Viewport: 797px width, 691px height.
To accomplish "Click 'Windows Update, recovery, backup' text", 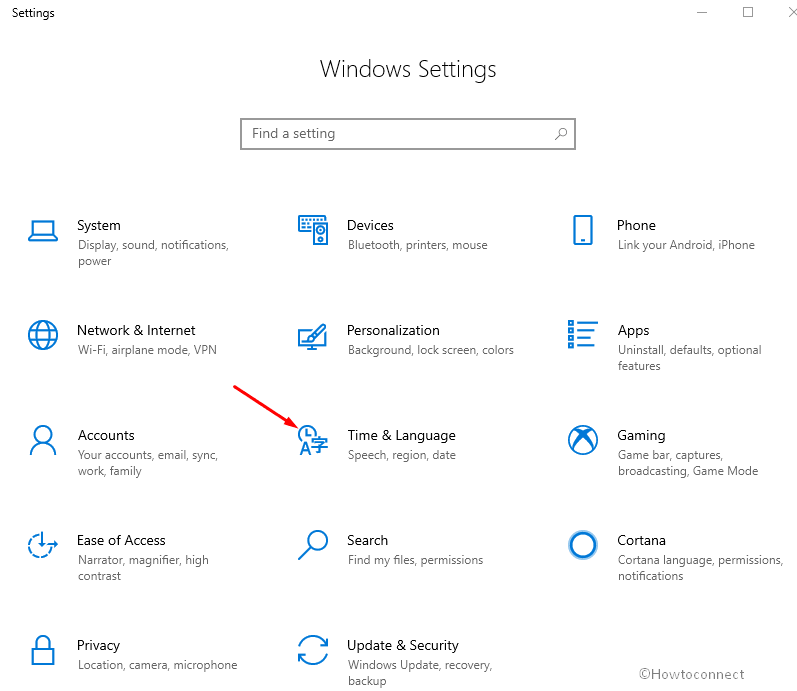I will pos(420,673).
